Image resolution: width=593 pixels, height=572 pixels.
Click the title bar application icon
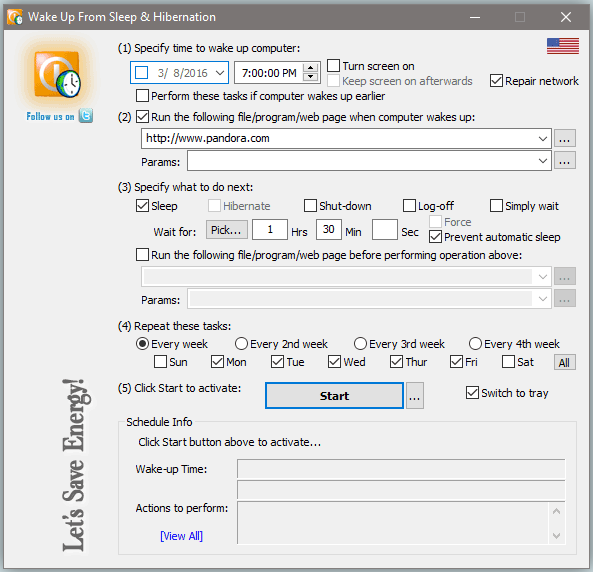click(15, 17)
